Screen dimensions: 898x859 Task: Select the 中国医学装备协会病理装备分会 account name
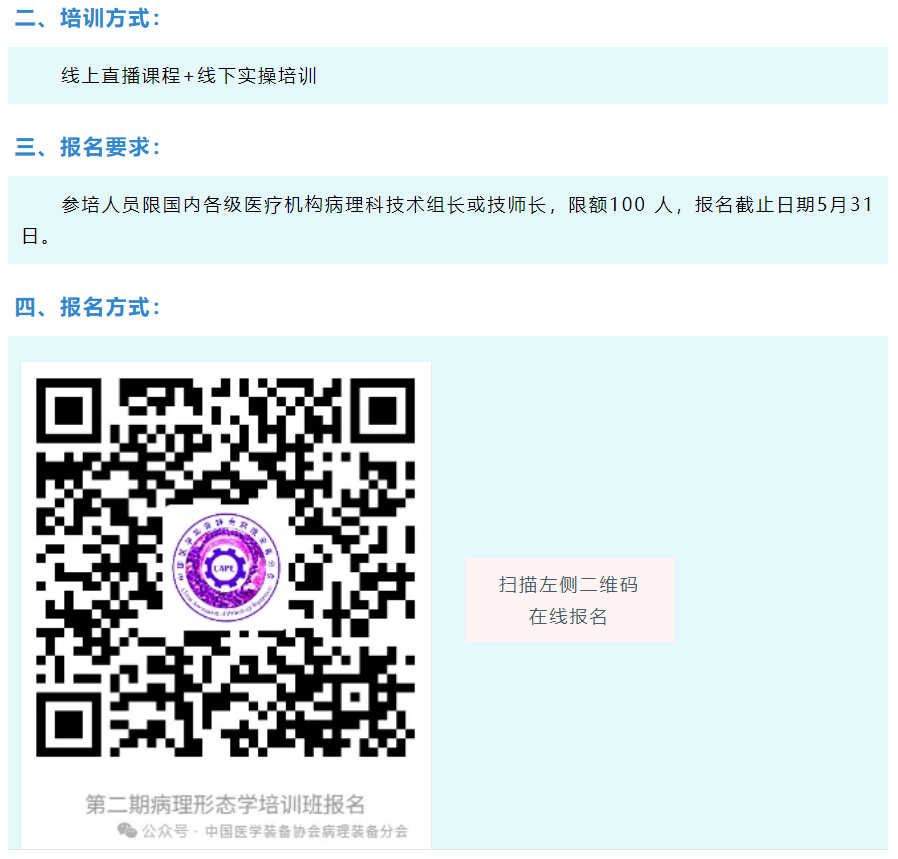[306, 831]
